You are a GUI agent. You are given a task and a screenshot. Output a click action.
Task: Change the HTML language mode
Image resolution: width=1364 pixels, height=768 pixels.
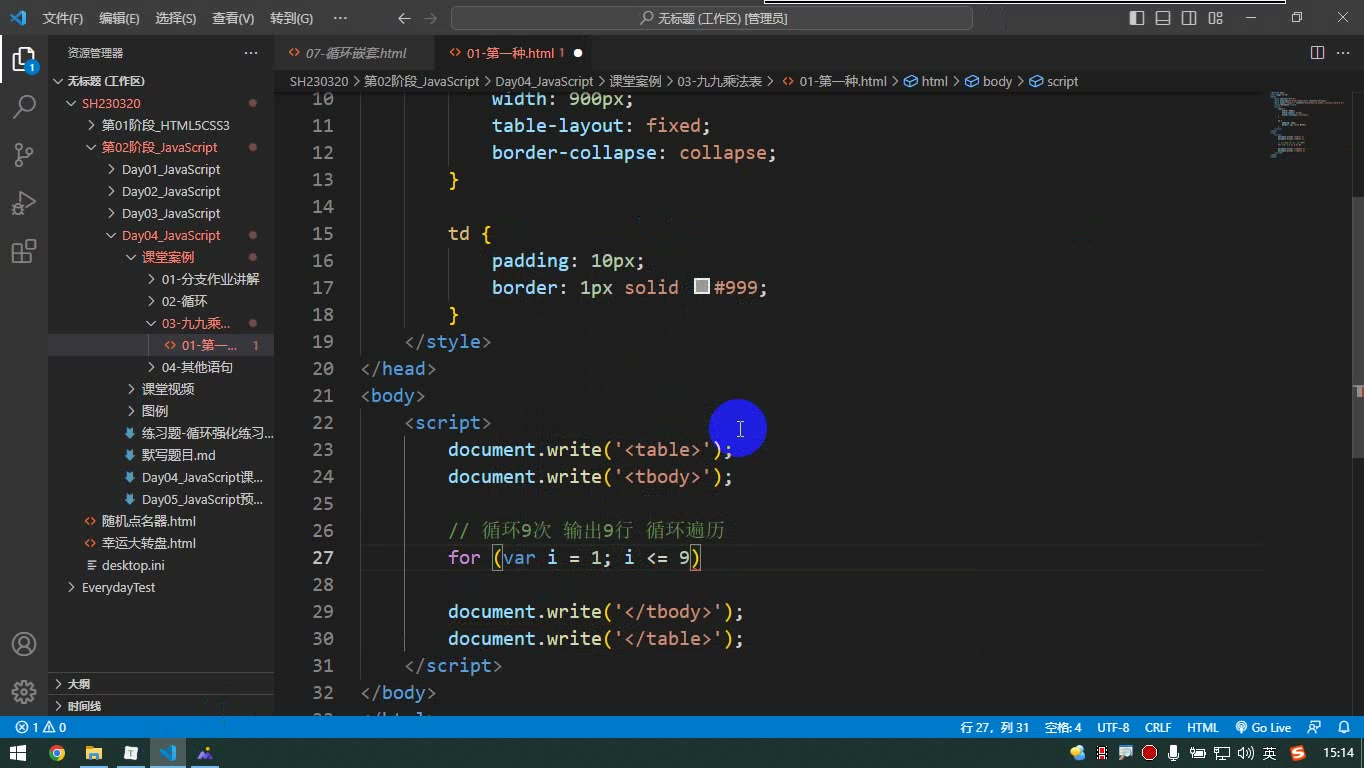(1203, 728)
